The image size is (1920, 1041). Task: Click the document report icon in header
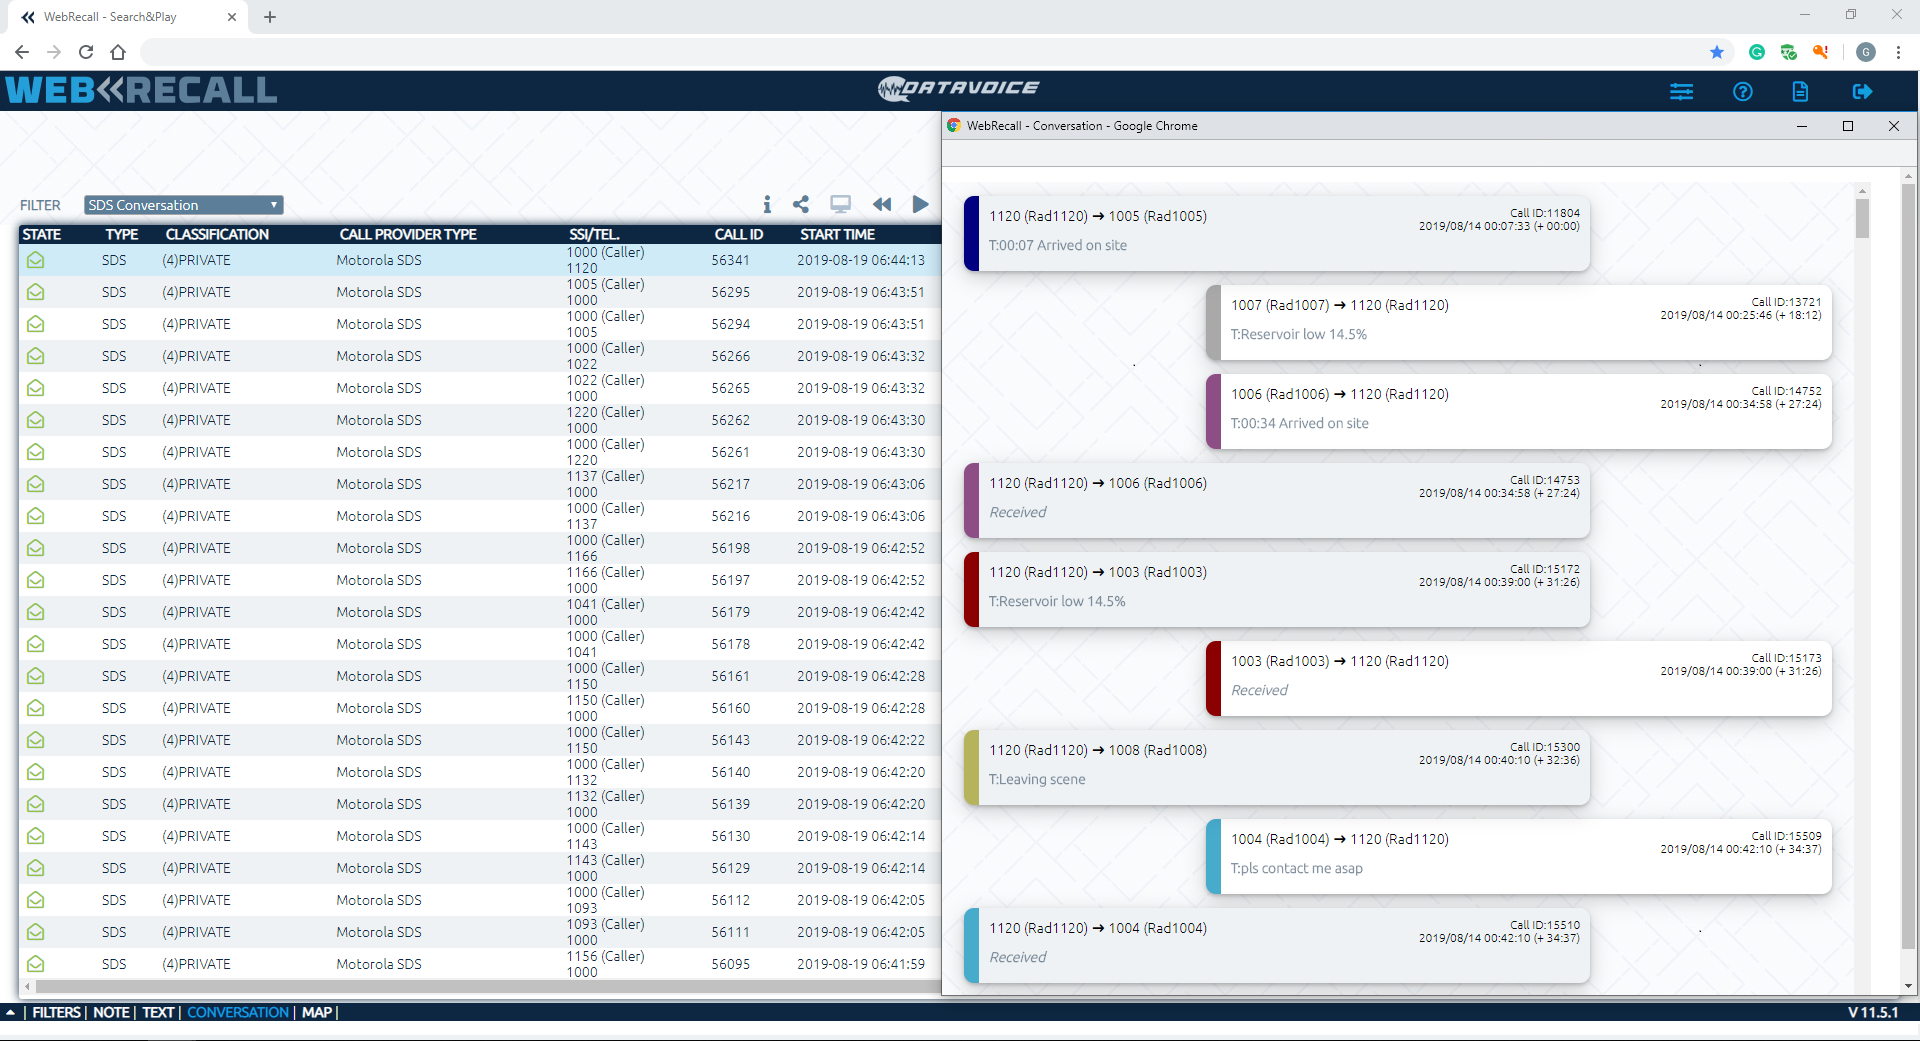1800,92
